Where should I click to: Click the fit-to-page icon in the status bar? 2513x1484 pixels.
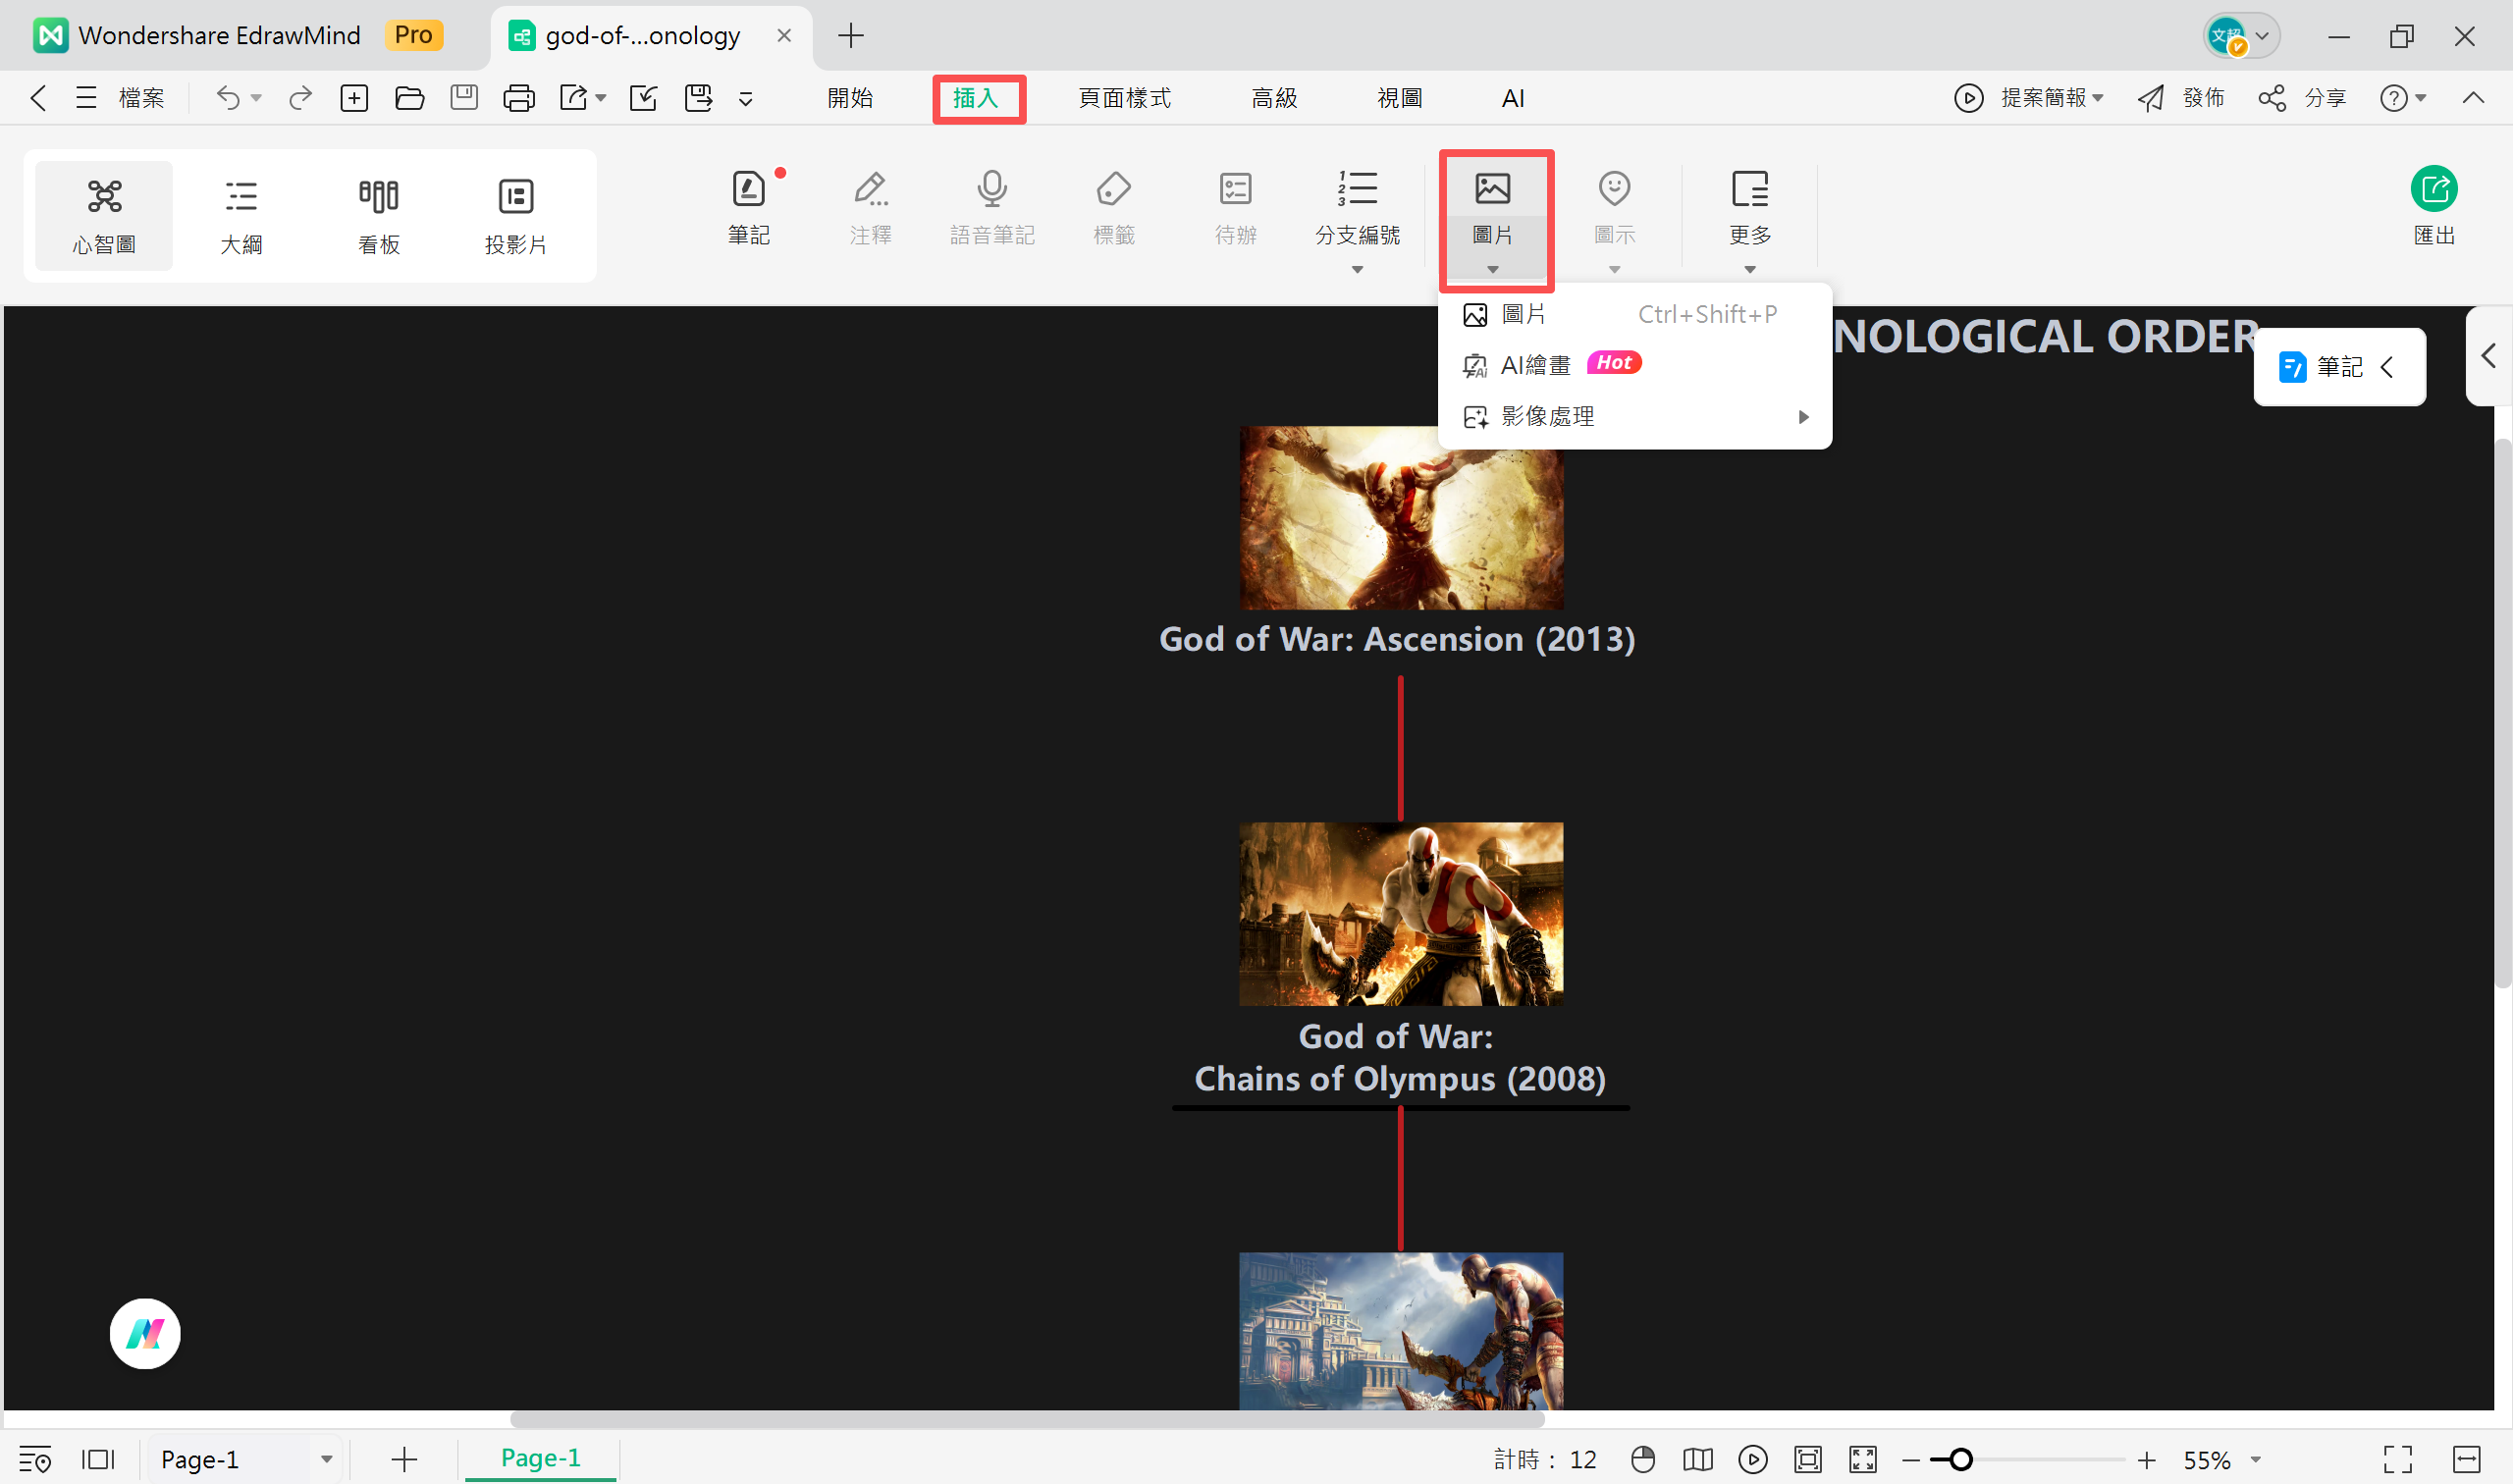click(x=1807, y=1459)
